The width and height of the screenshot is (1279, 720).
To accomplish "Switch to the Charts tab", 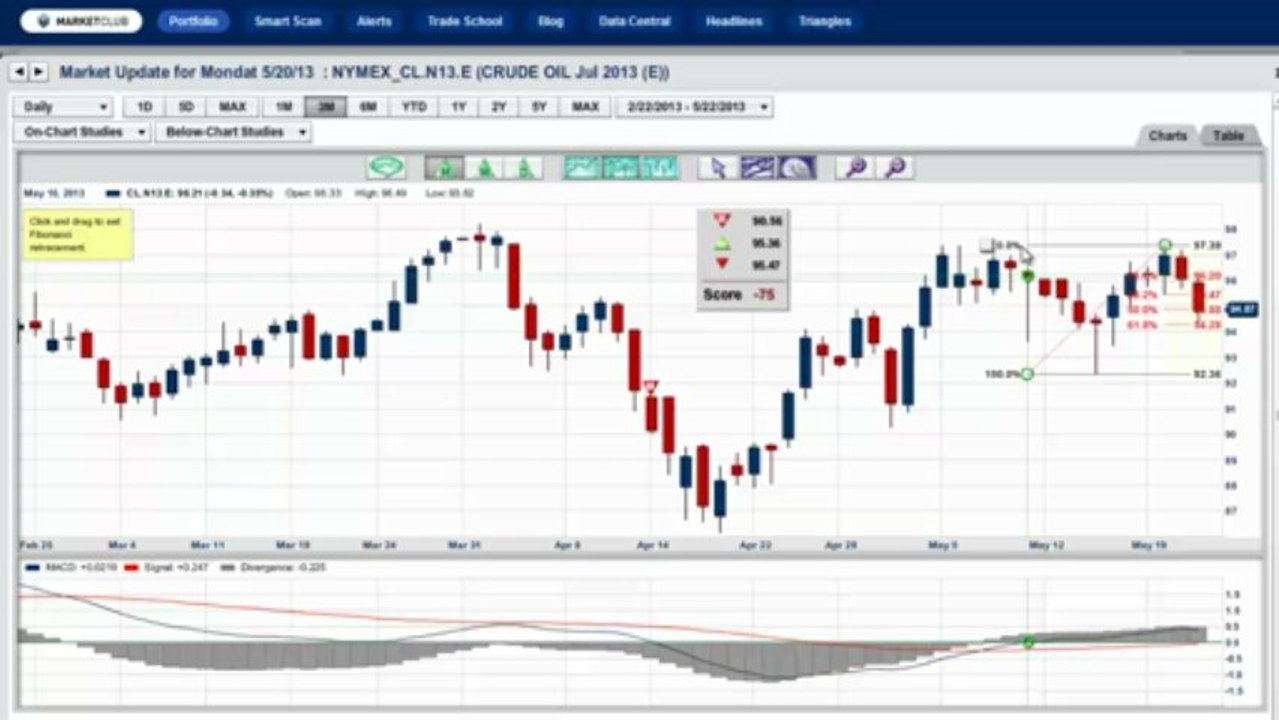I will pyautogui.click(x=1167, y=136).
